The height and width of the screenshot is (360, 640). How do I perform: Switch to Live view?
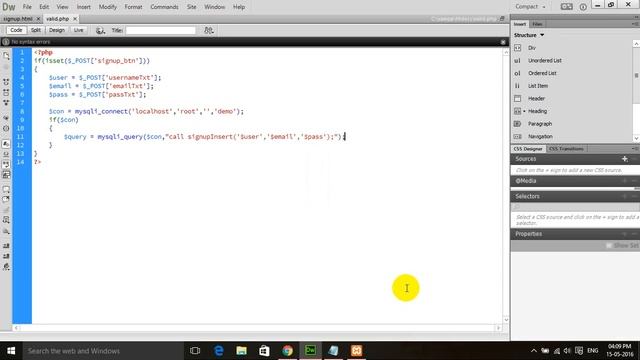78,30
